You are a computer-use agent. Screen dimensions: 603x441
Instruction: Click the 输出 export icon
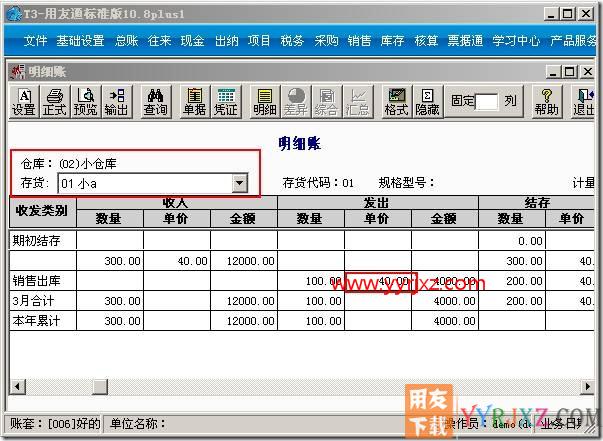point(116,102)
